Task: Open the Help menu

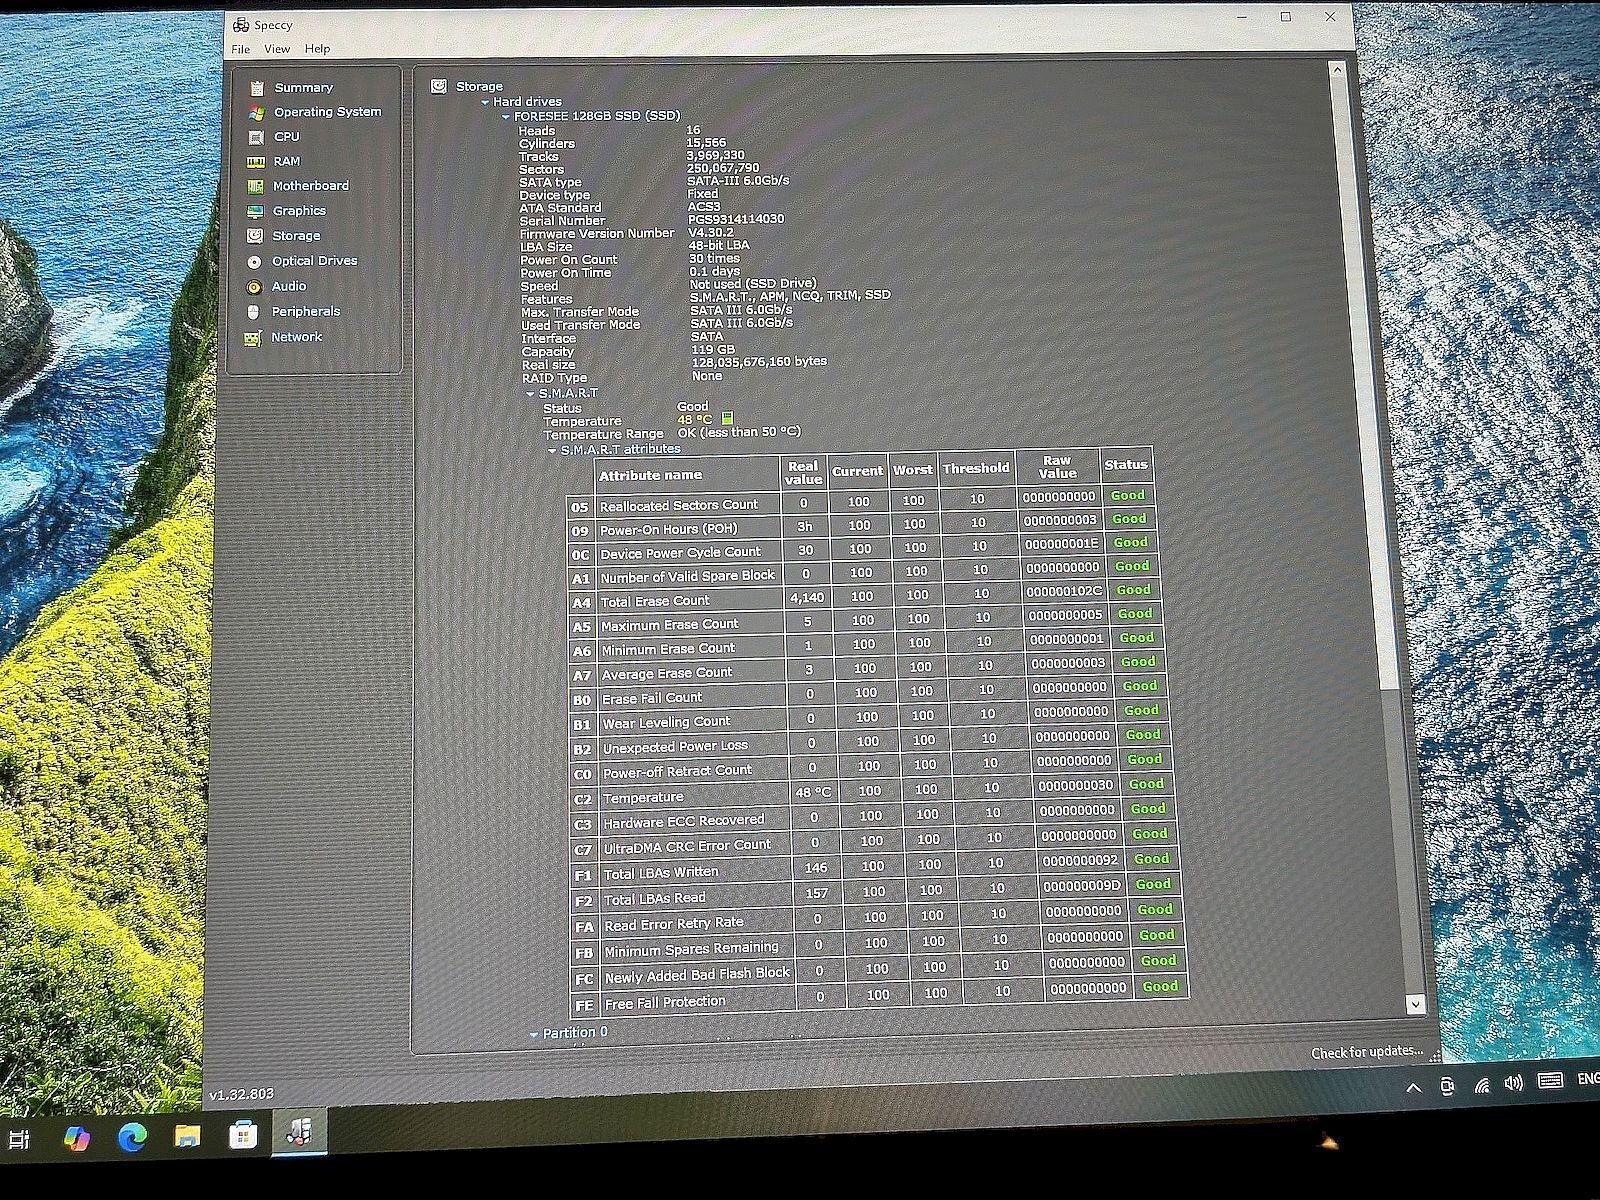Action: [x=317, y=49]
